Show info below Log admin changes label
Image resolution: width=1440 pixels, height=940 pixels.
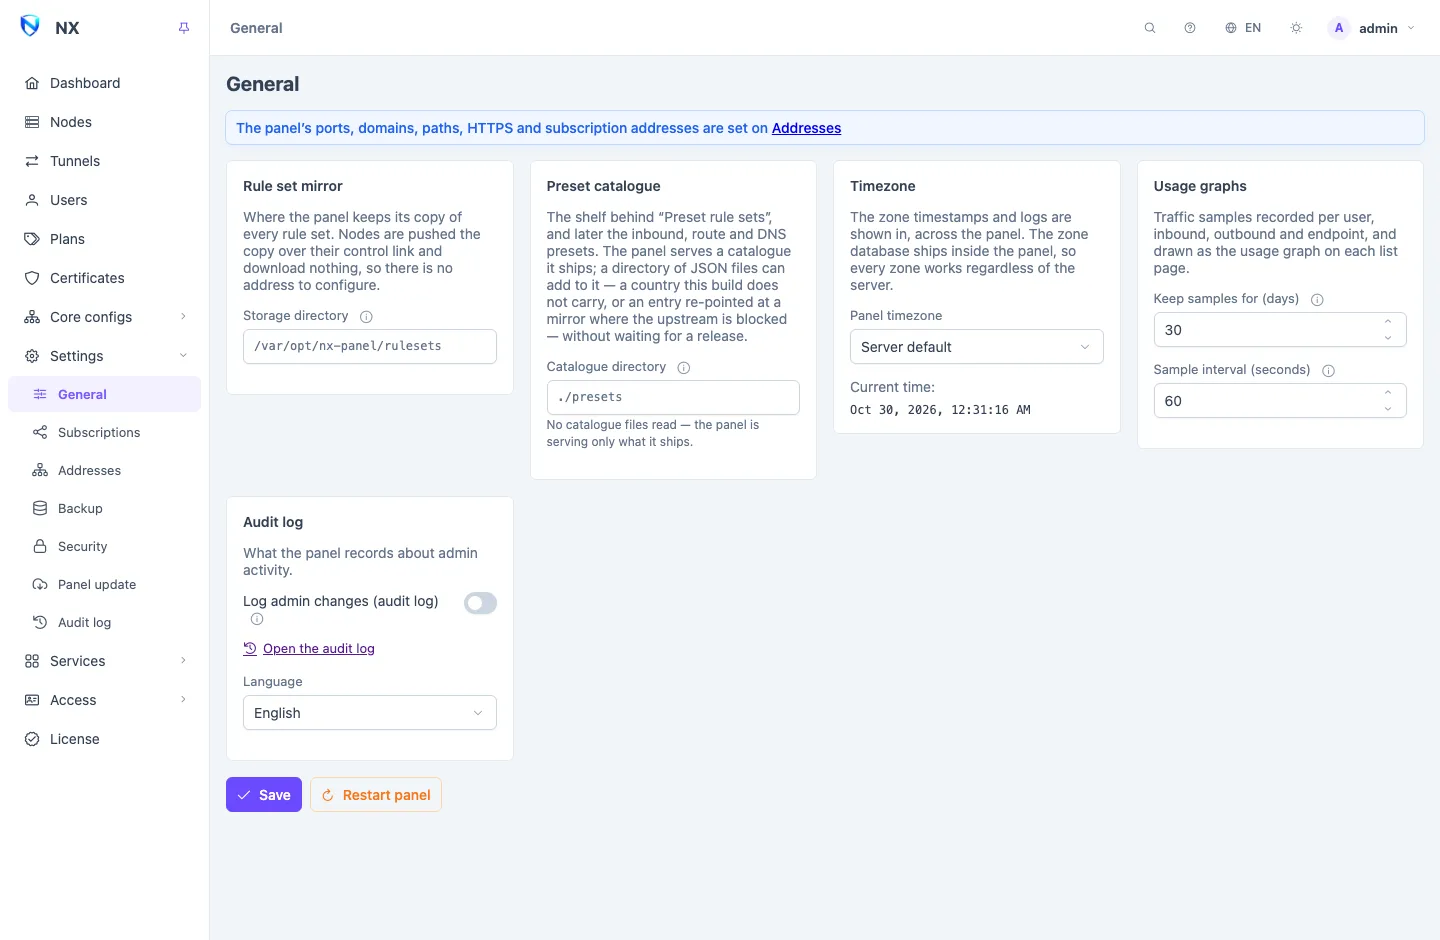(x=257, y=619)
